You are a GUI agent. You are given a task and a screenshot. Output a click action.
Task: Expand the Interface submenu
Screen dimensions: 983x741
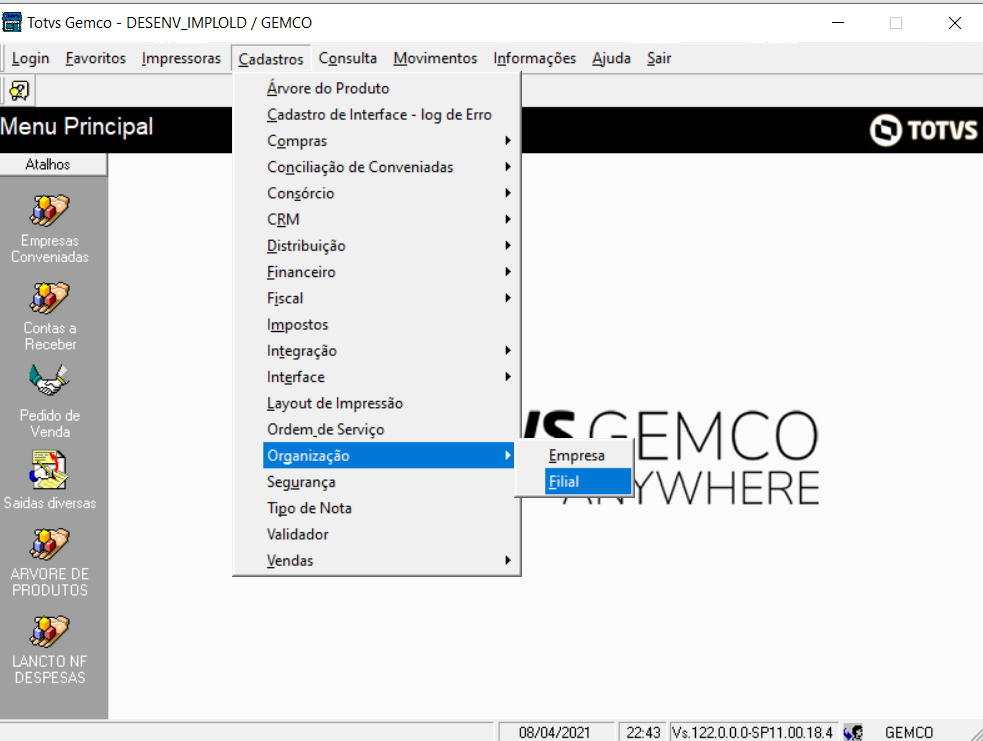389,377
